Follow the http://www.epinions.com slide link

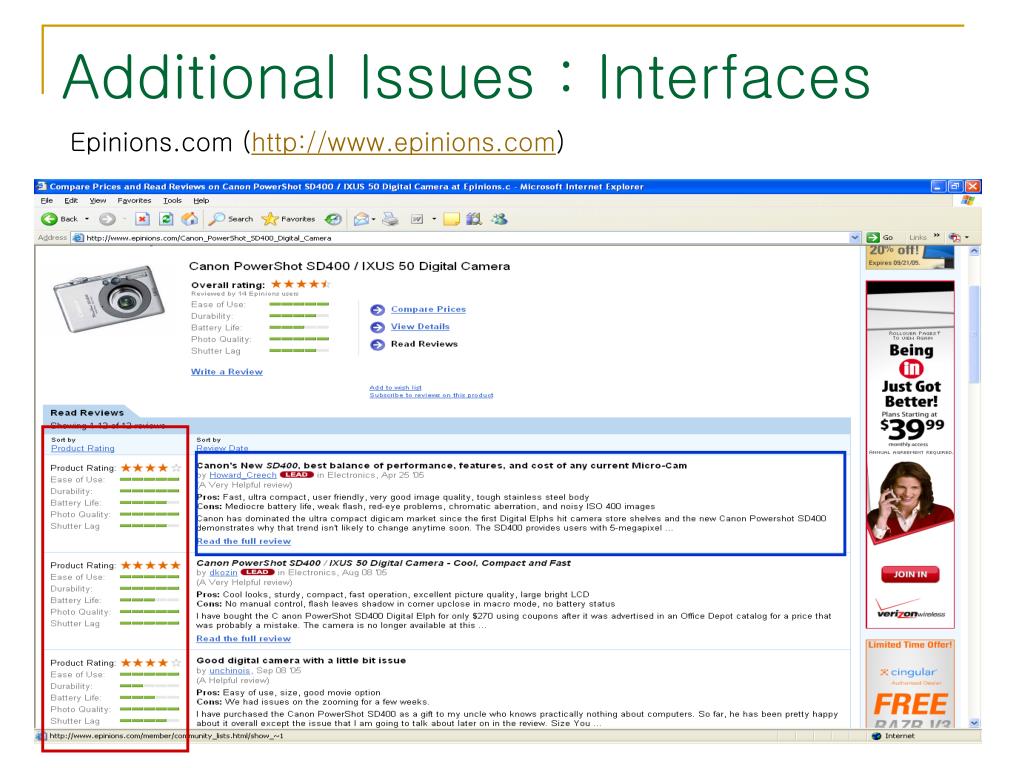[x=404, y=142]
